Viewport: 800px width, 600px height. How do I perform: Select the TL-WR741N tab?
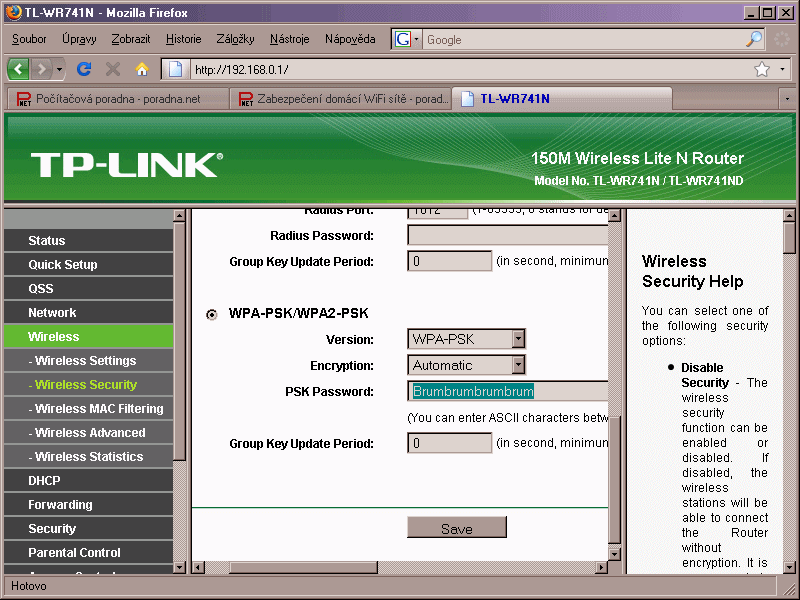click(x=562, y=98)
